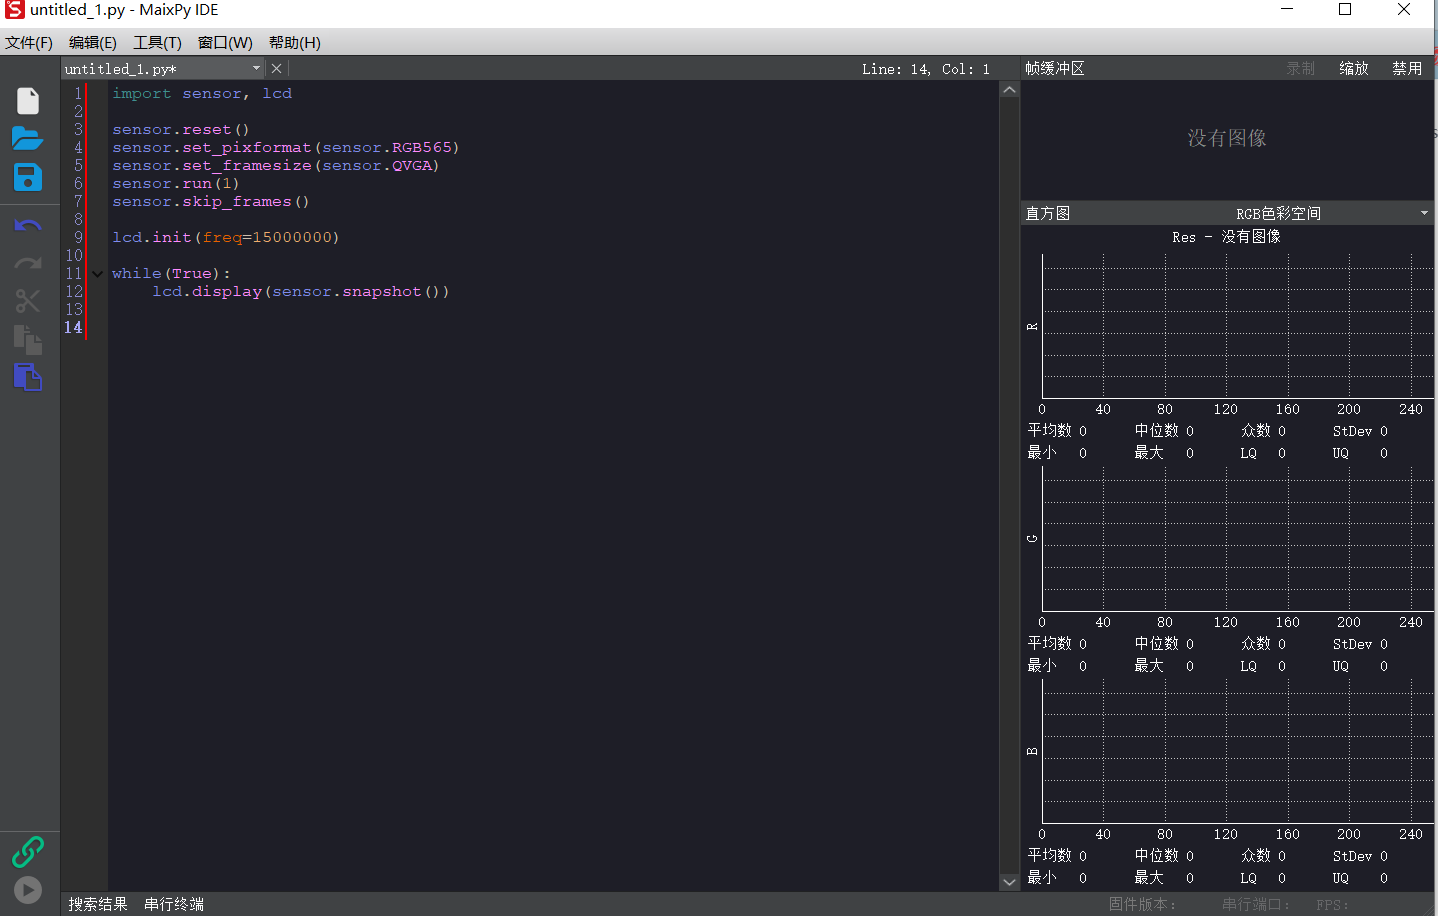Click the MaixPy IDE logo in the title bar
This screenshot has height=916, width=1438.
point(14,10)
